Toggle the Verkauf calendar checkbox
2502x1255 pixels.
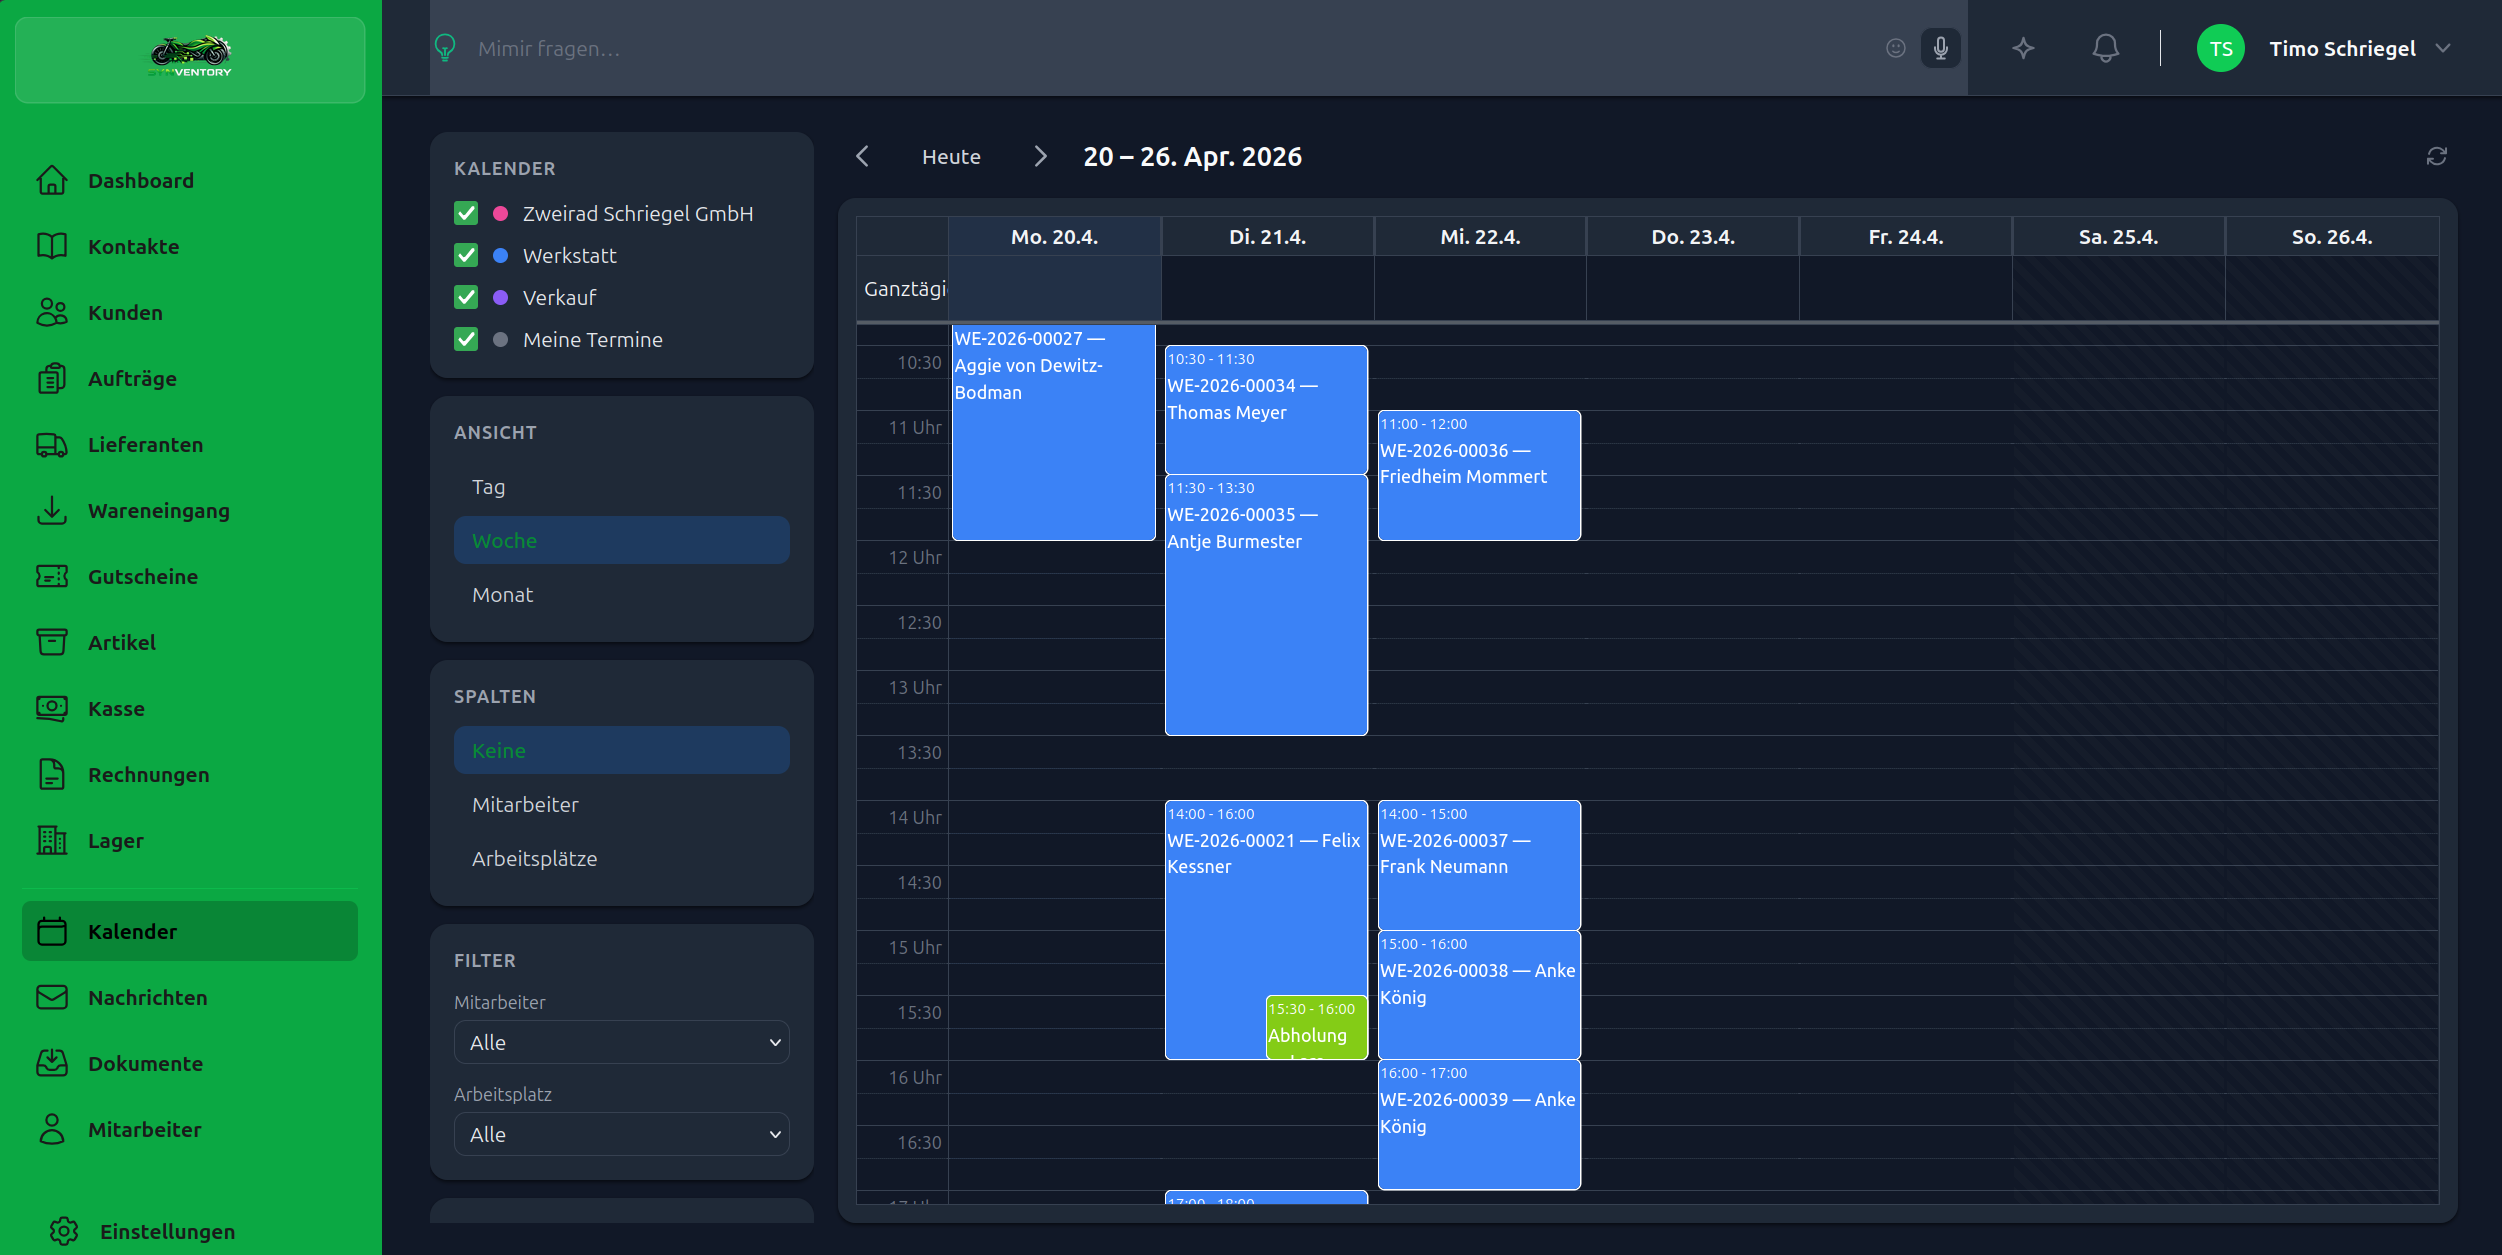coord(466,298)
